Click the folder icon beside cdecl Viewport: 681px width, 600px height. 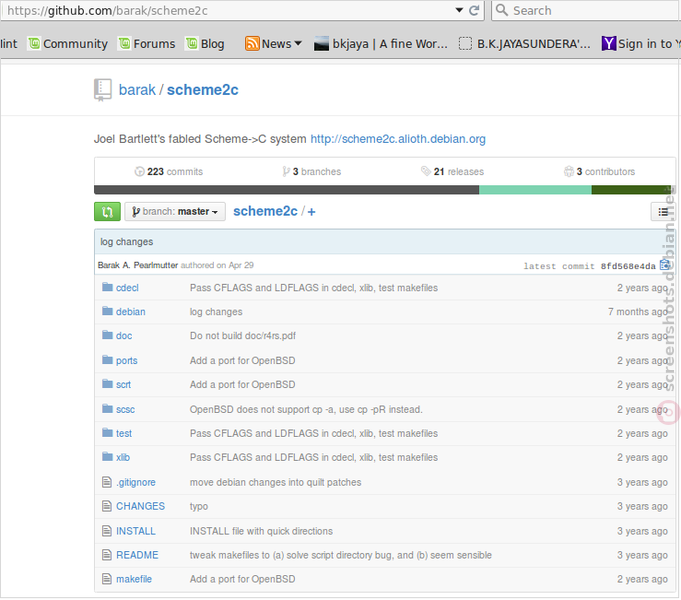point(107,287)
